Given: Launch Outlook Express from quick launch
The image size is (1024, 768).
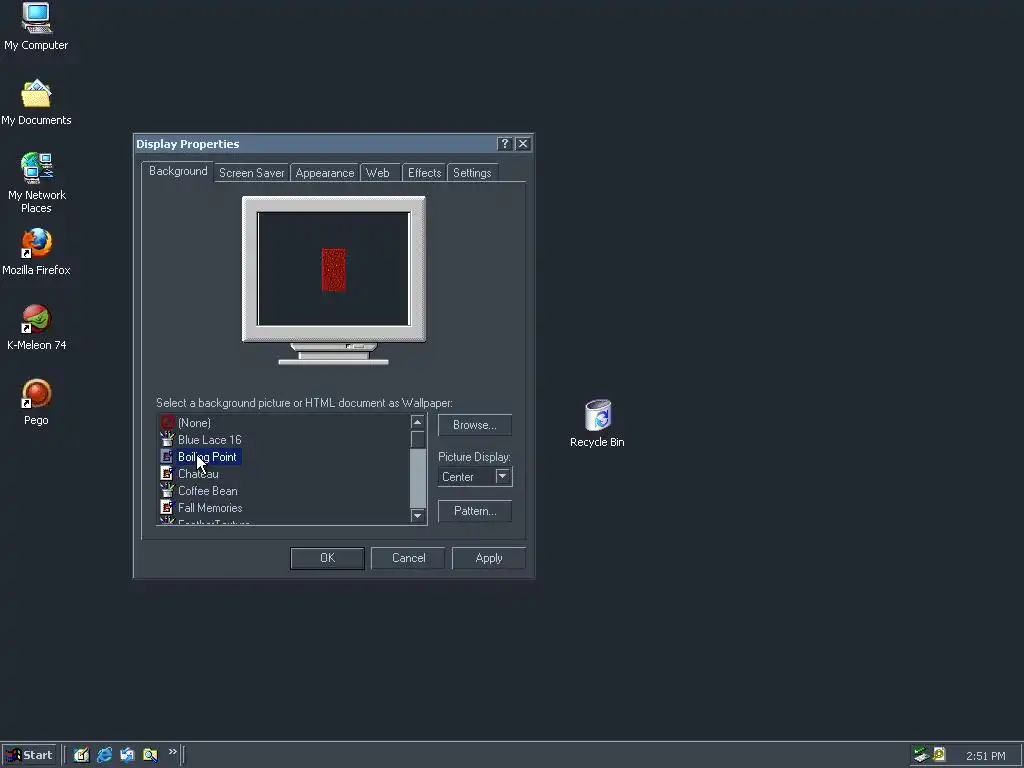Looking at the screenshot, I should (127, 755).
